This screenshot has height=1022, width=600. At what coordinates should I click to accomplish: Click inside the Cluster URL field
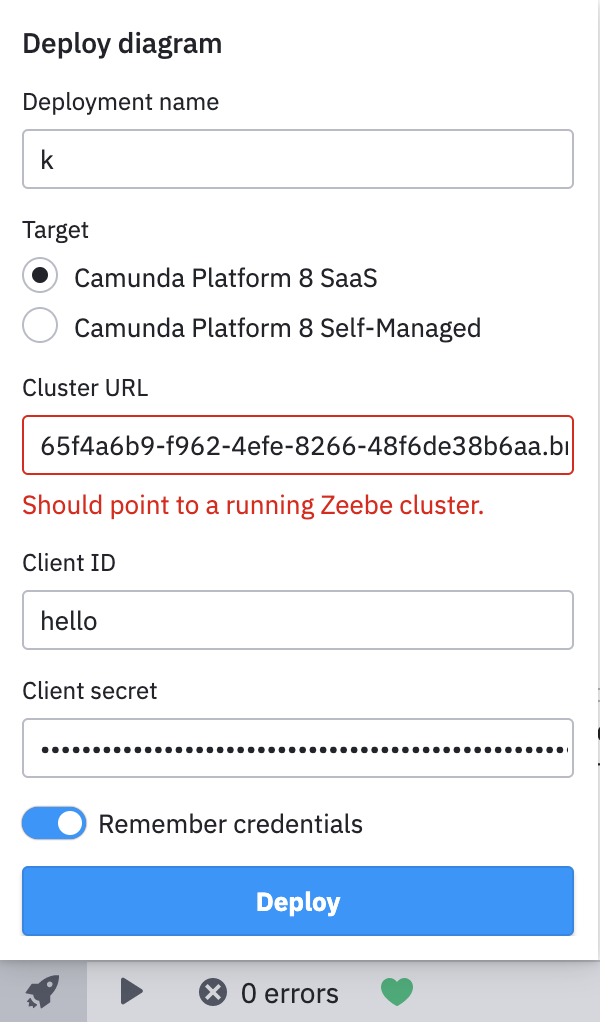click(x=298, y=444)
